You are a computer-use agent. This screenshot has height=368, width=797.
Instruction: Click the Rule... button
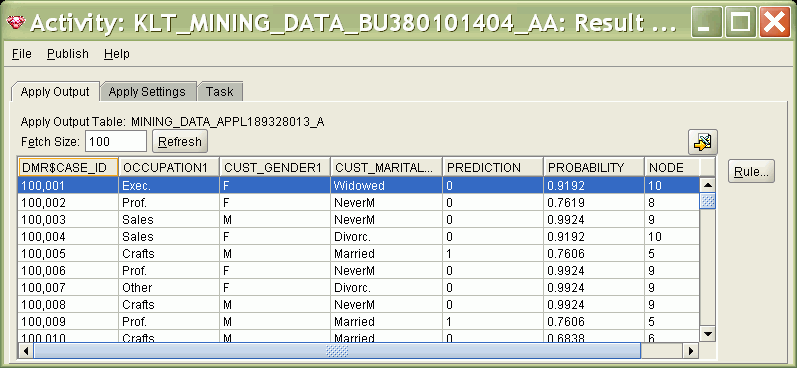[751, 172]
